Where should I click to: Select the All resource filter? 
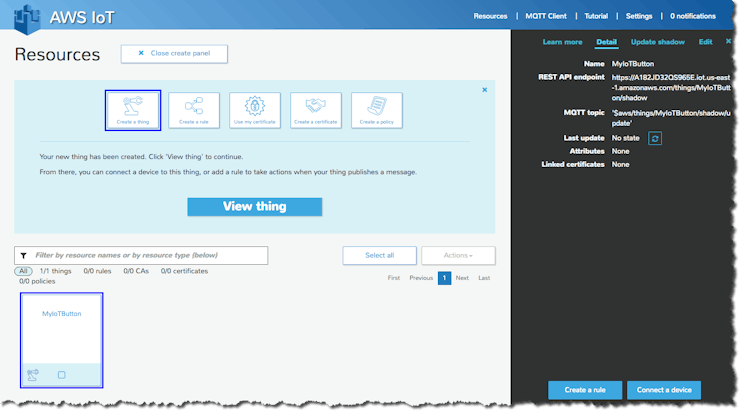(23, 271)
